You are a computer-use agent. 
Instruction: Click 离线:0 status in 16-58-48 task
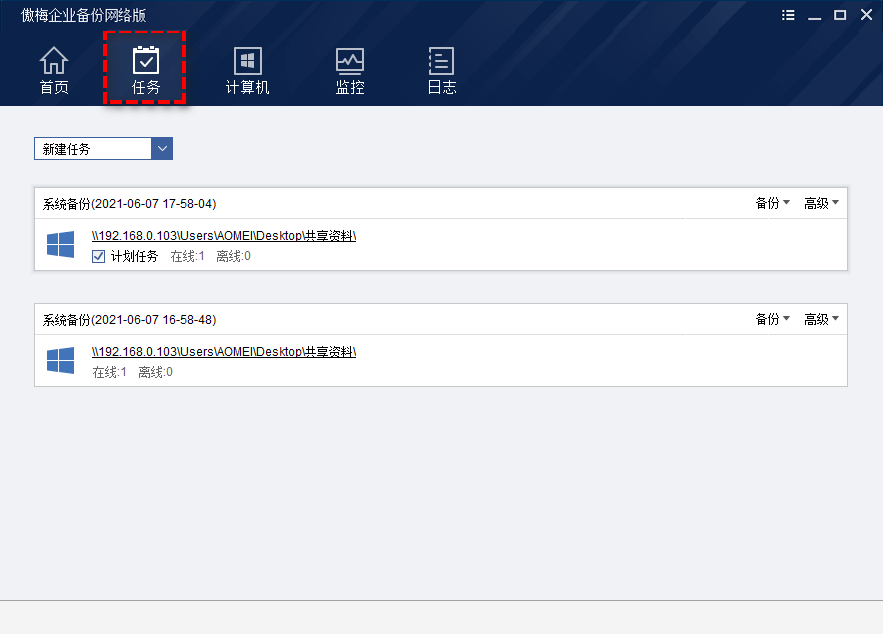[155, 372]
